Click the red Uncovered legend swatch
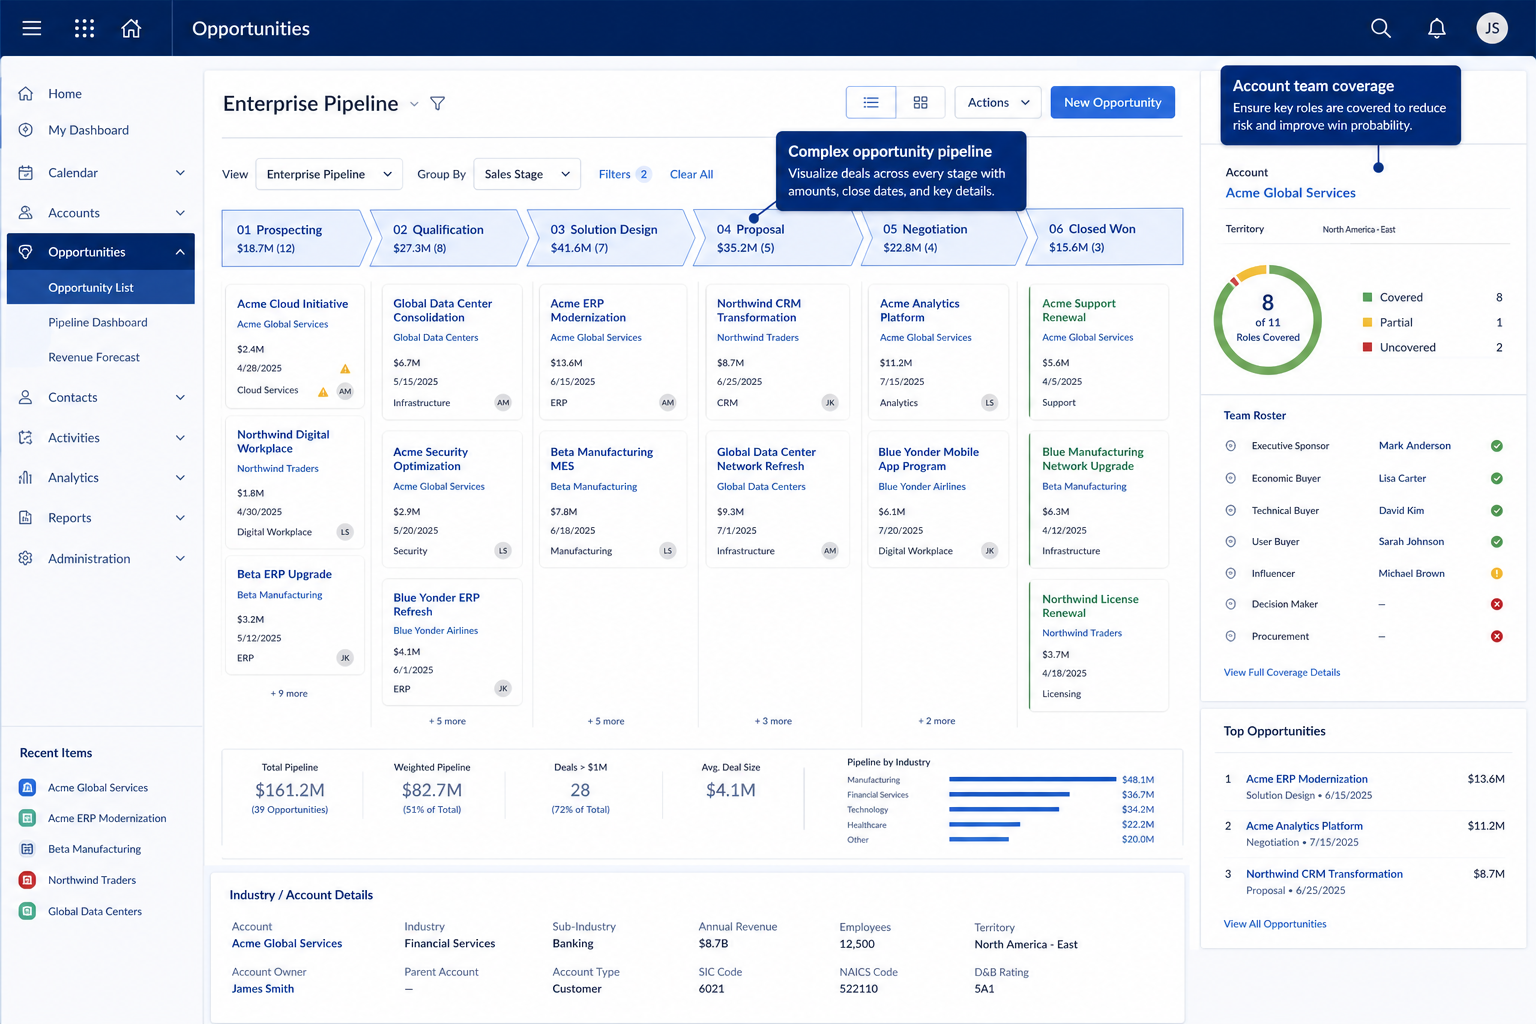Viewport: 1536px width, 1024px height. (1367, 347)
